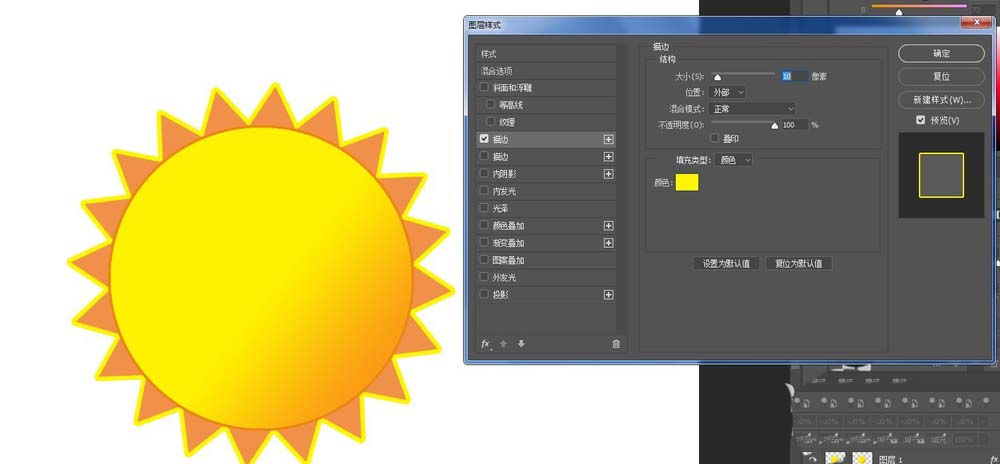1000x464 pixels.
Task: Open the 位置 position dropdown
Action: click(727, 92)
